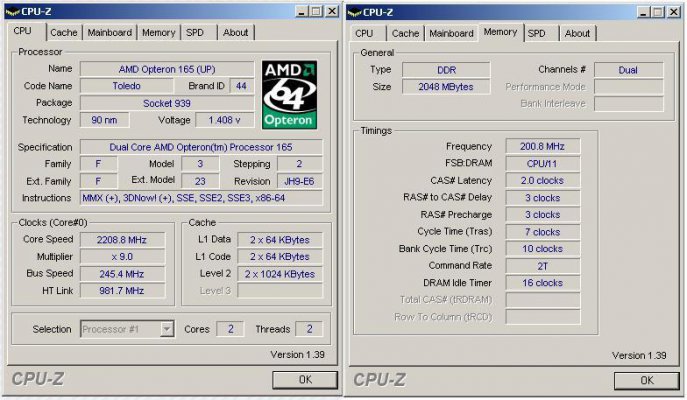Click the memory Frequency value 200.8 MHz
Screen dimensions: 687x400
pos(543,146)
